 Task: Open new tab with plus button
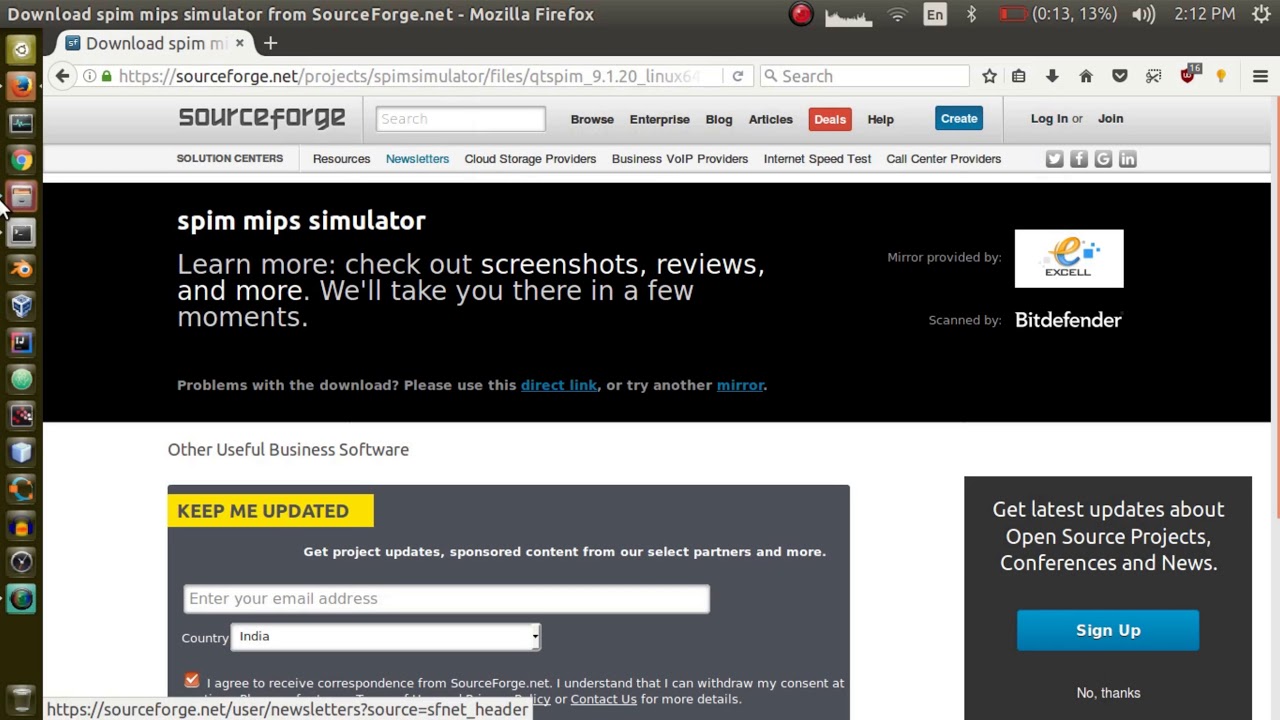[x=270, y=43]
